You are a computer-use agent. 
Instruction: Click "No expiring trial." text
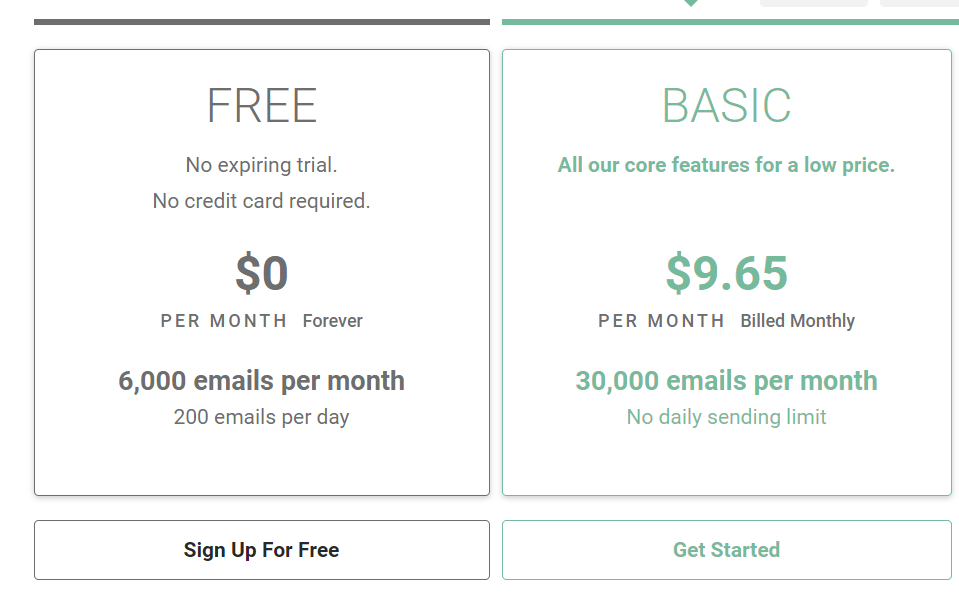[262, 165]
